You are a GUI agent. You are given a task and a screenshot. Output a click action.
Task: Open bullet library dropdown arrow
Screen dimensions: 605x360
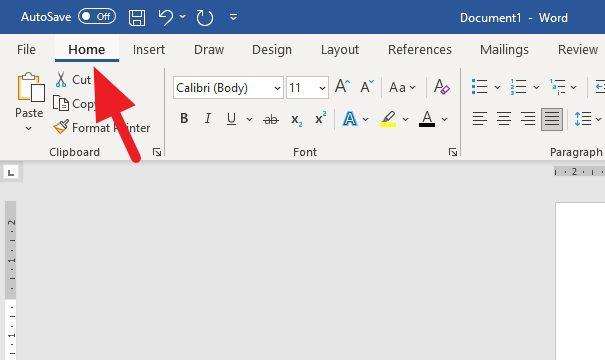497,88
